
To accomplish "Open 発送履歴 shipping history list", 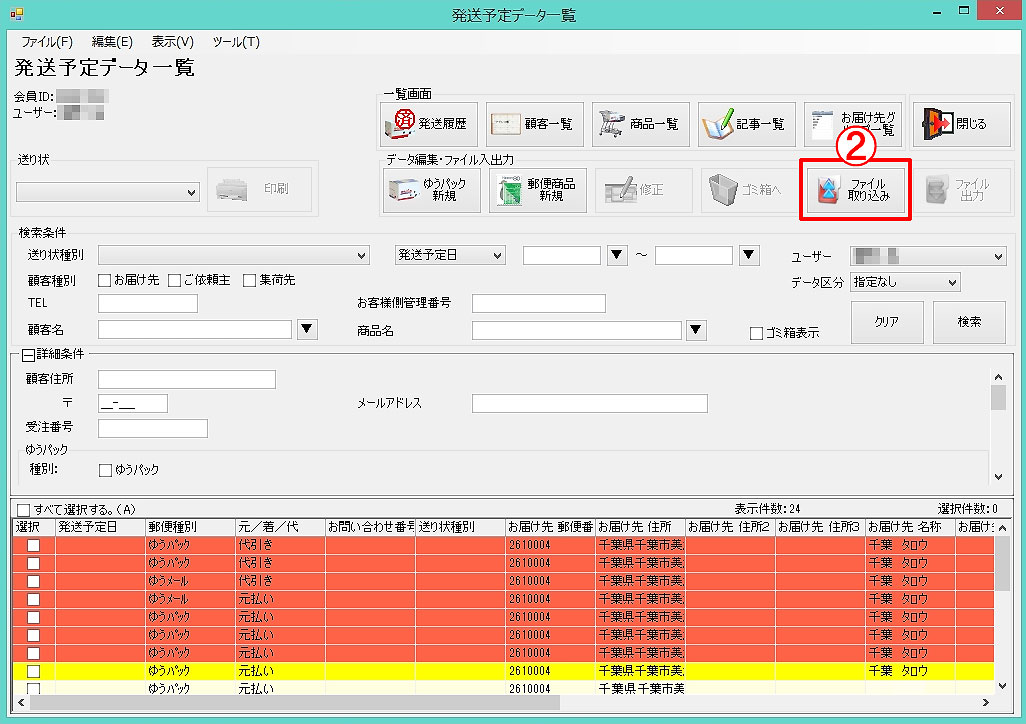I will [429, 124].
